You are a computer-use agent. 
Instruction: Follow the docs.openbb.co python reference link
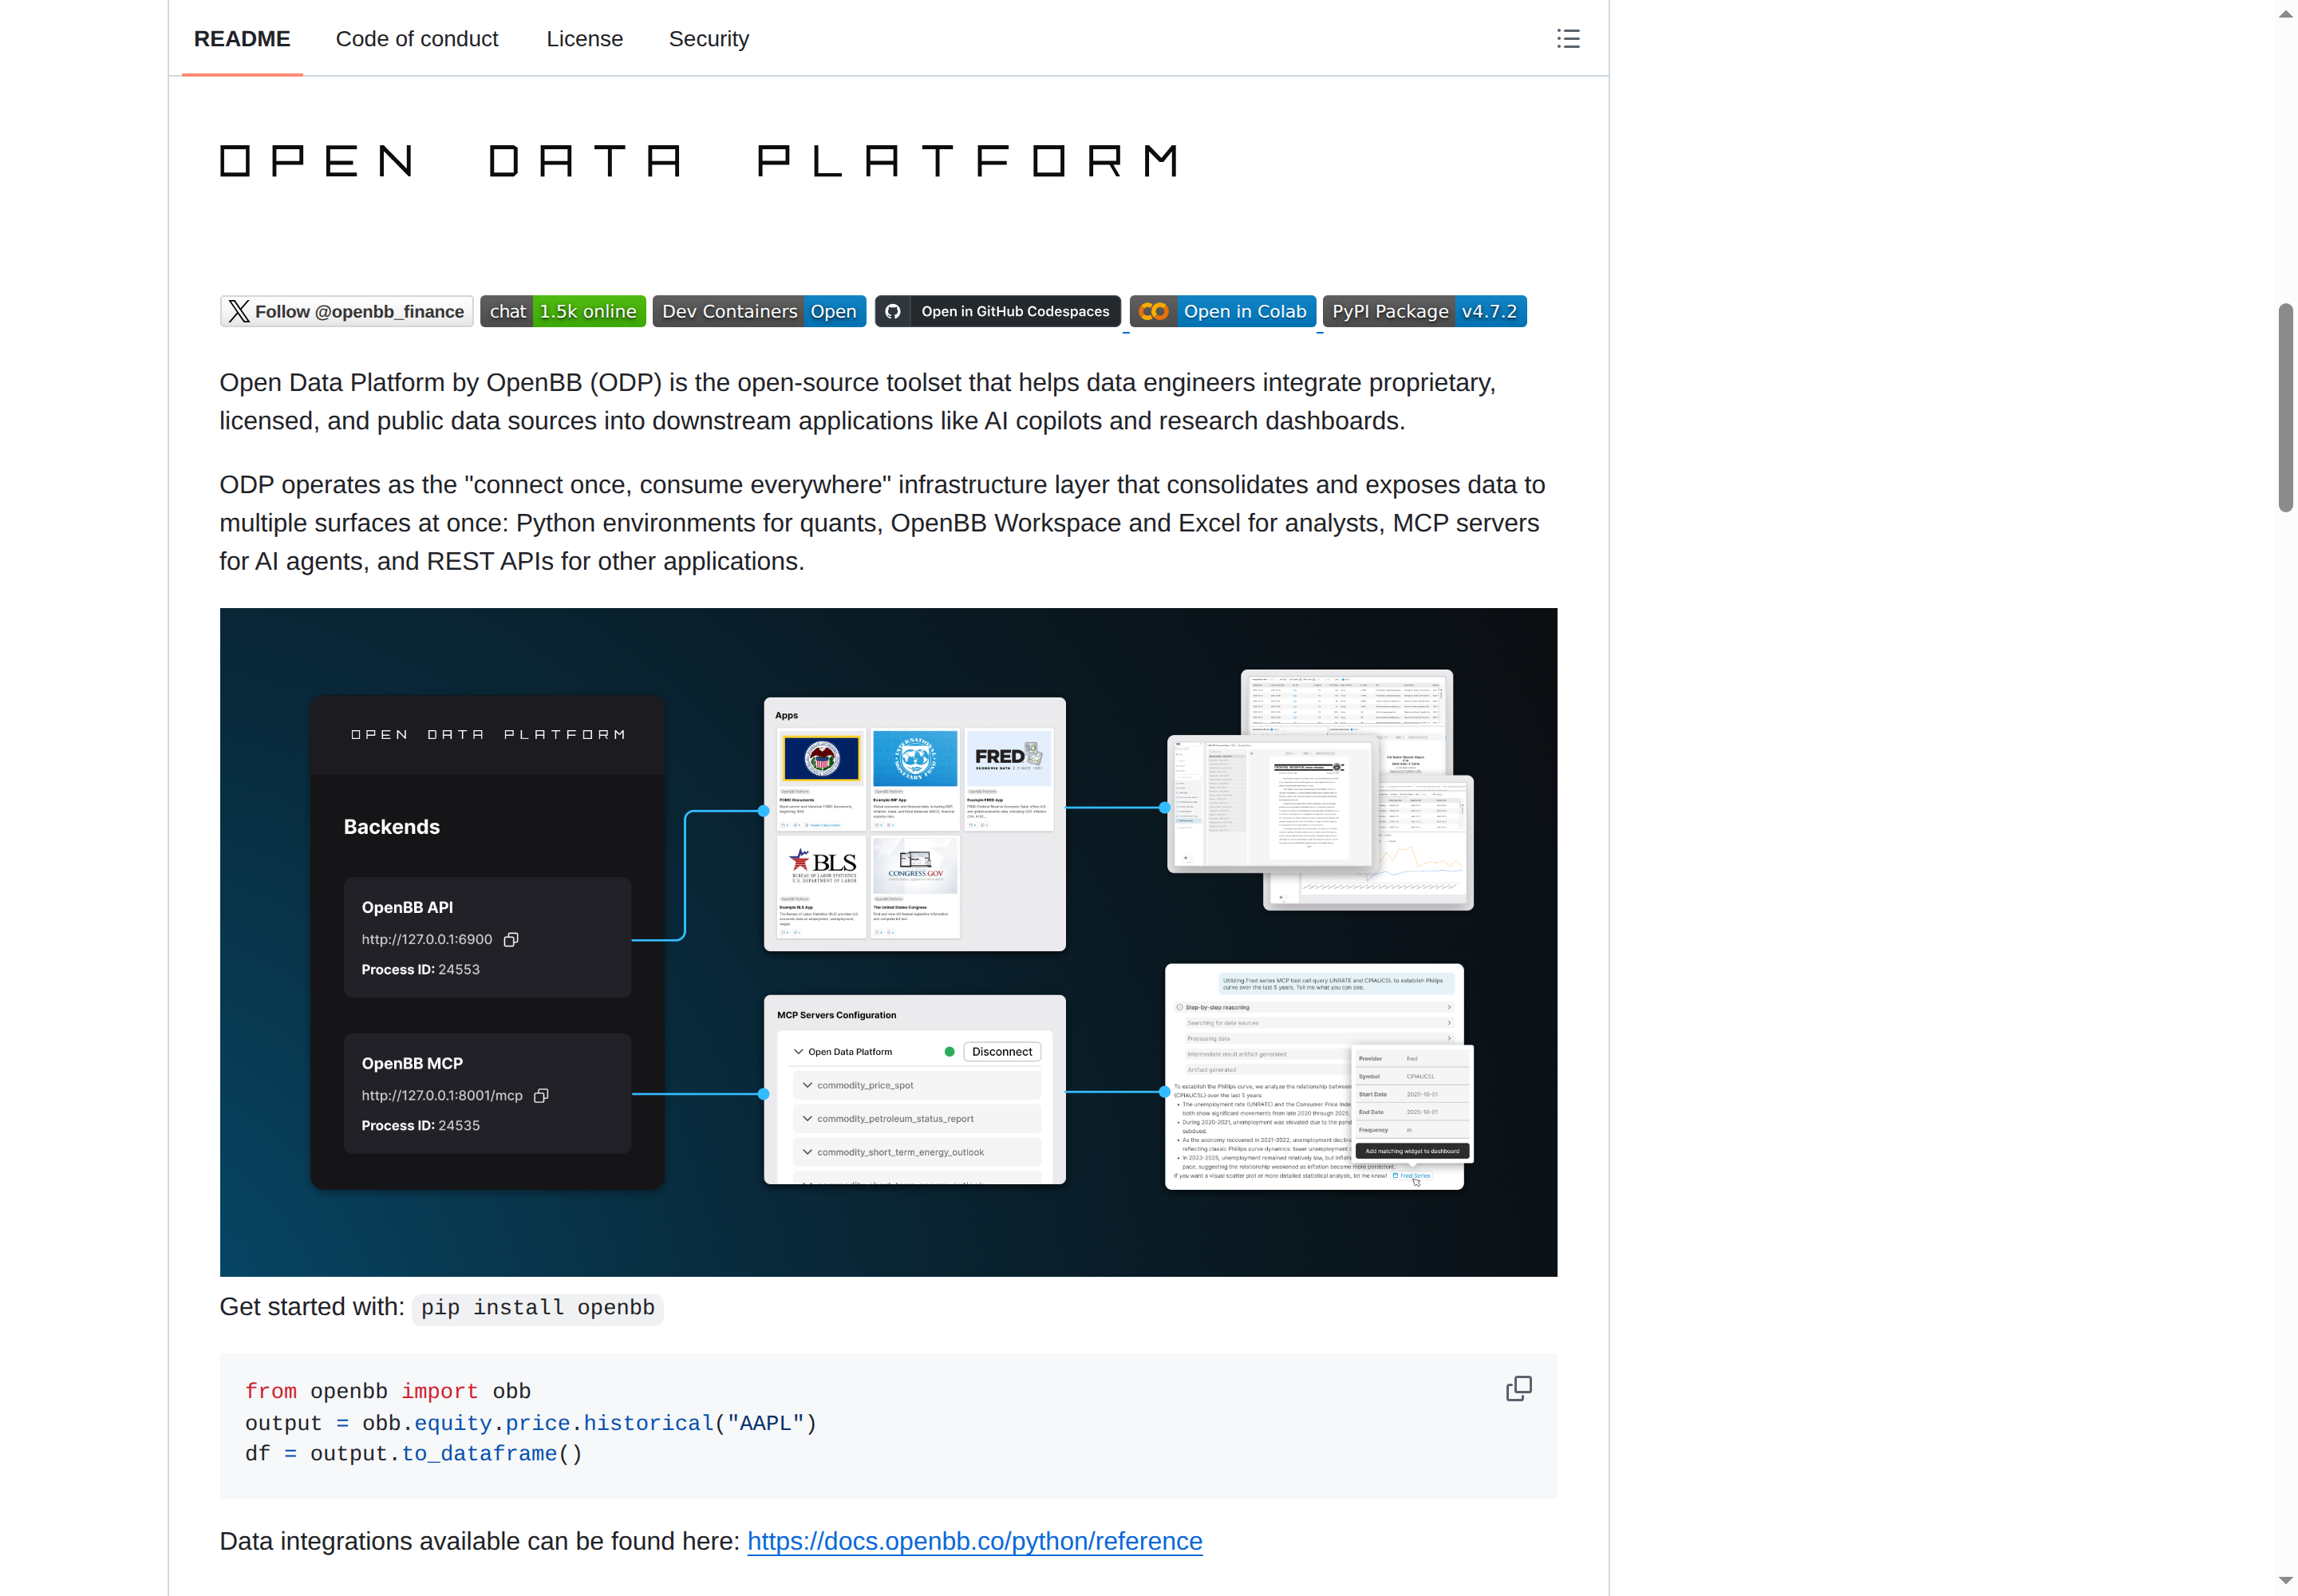coord(975,1541)
